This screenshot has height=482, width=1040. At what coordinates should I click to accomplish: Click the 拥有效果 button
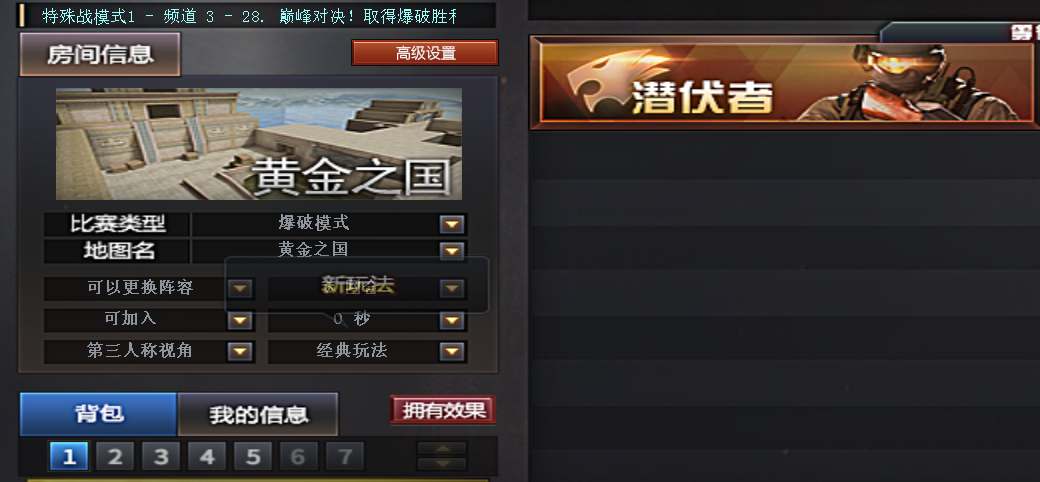pyautogui.click(x=442, y=410)
